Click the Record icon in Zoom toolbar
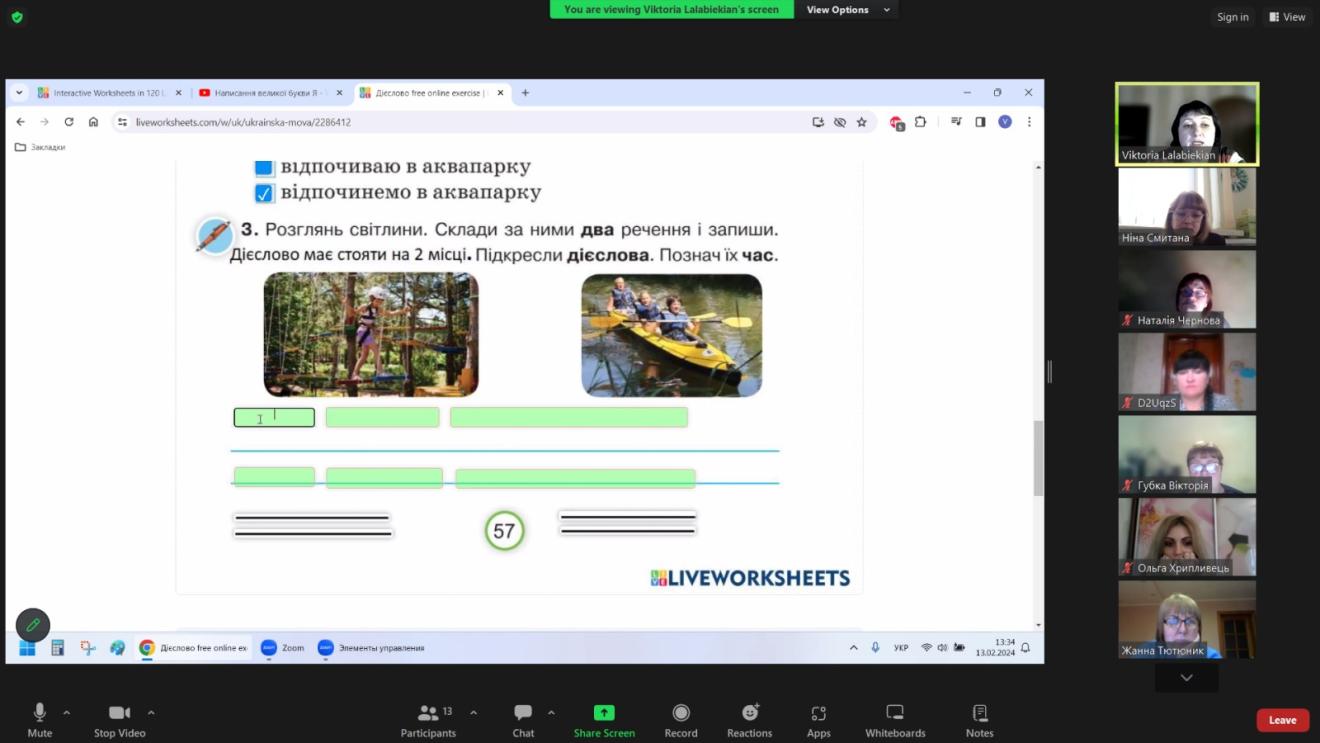 click(x=680, y=713)
